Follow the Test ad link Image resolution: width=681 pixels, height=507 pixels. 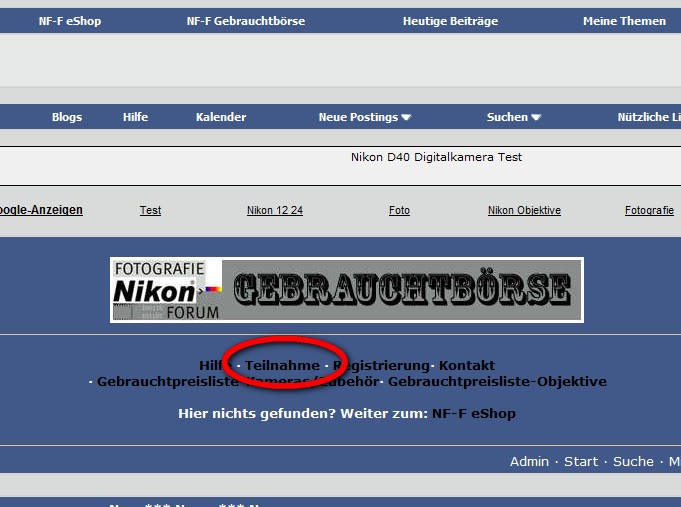150,210
